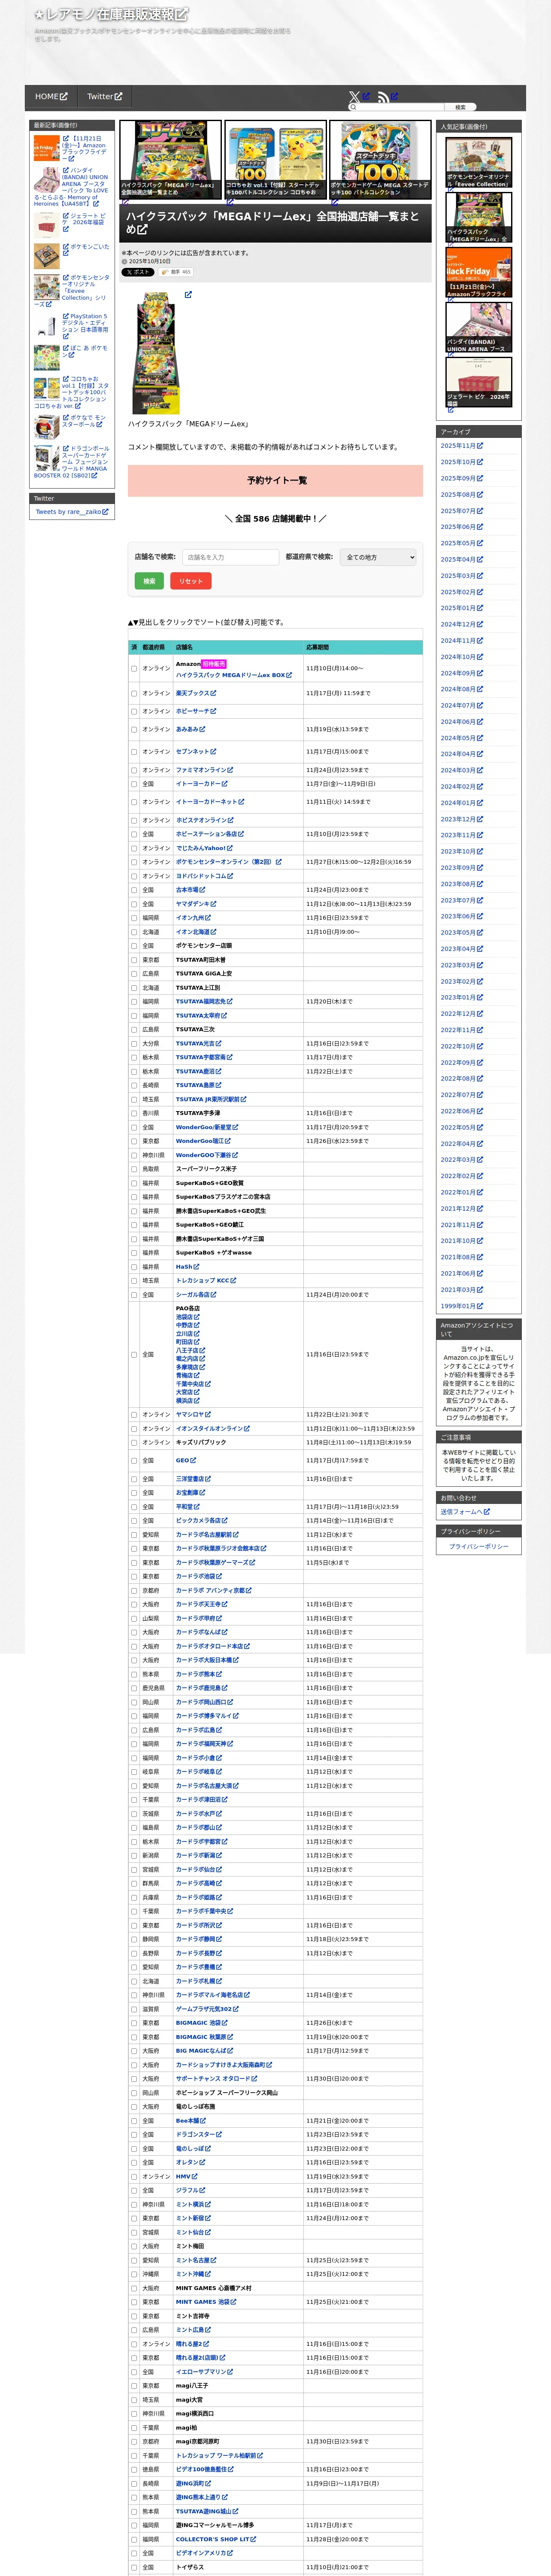Click the external-link icon next to イオン九州

click(208, 917)
